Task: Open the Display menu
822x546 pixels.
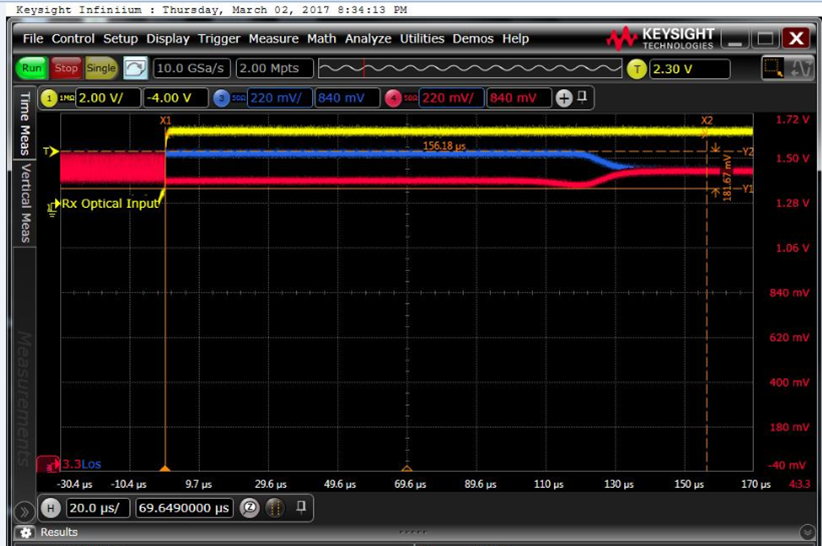Action: pyautogui.click(x=168, y=39)
